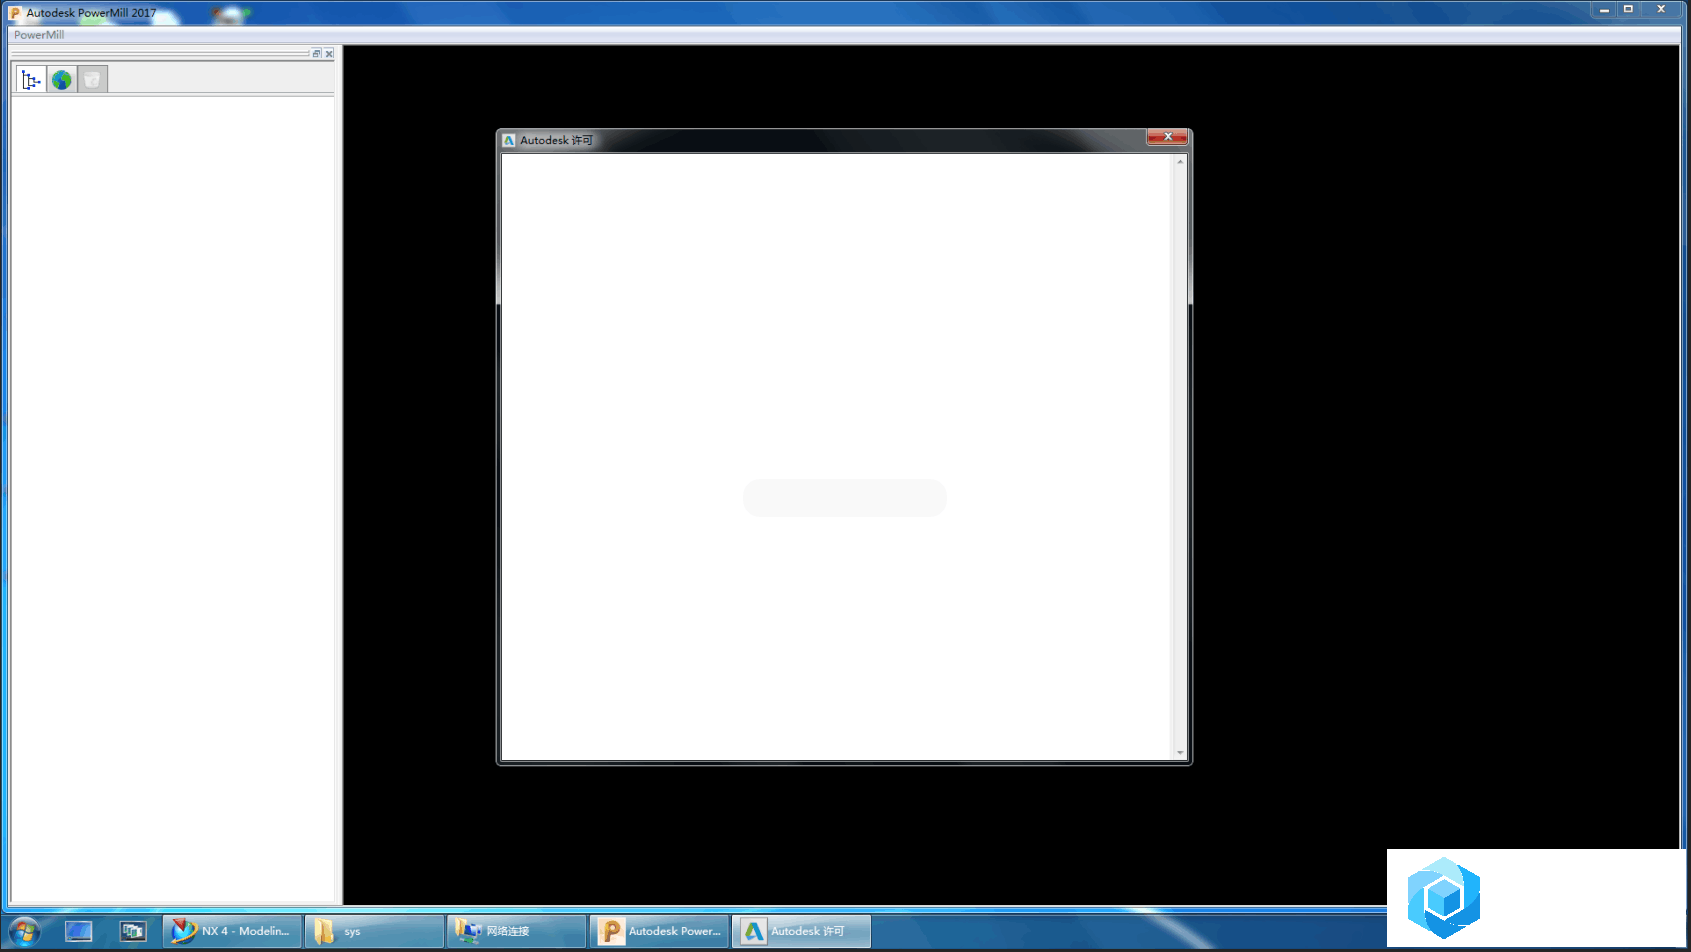This screenshot has height=952, width=1691.
Task: Click the Autodesk 许可 dialog title icon
Action: click(x=509, y=141)
